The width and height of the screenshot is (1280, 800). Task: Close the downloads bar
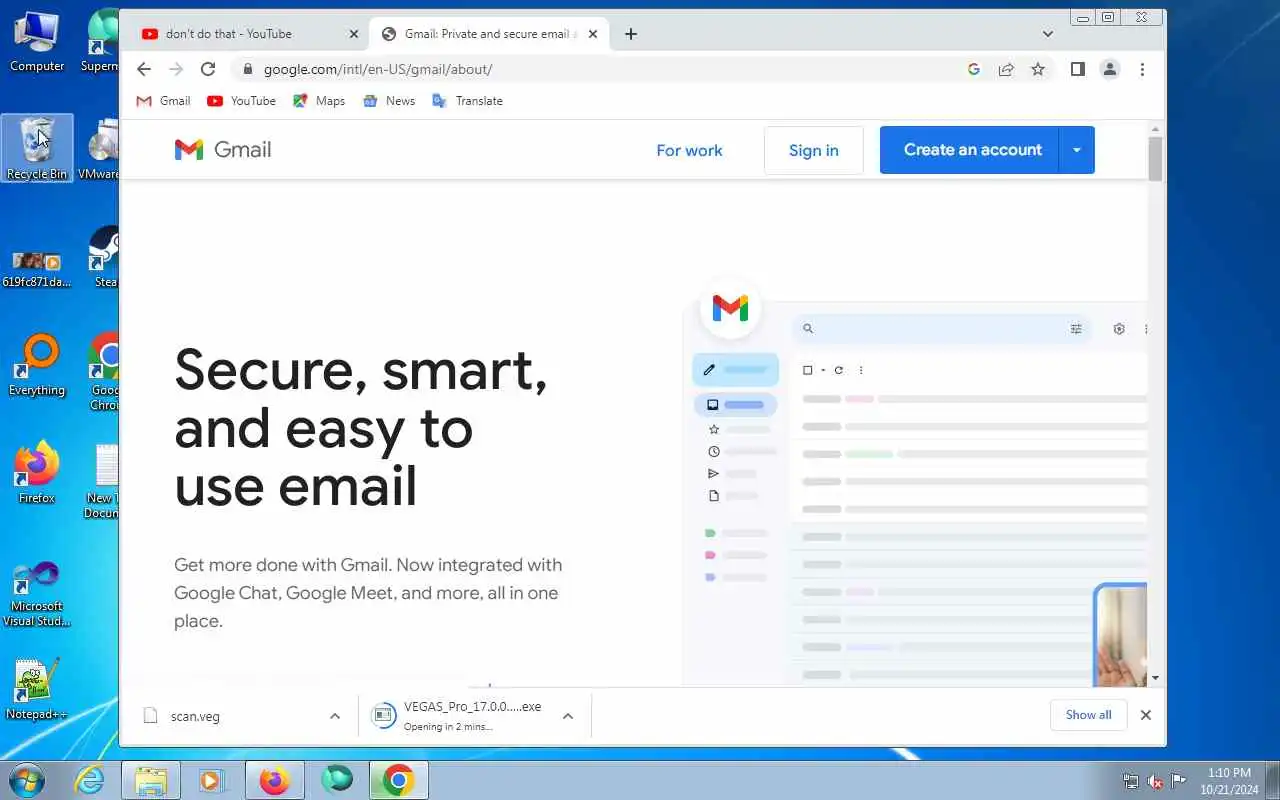pyautogui.click(x=1146, y=715)
